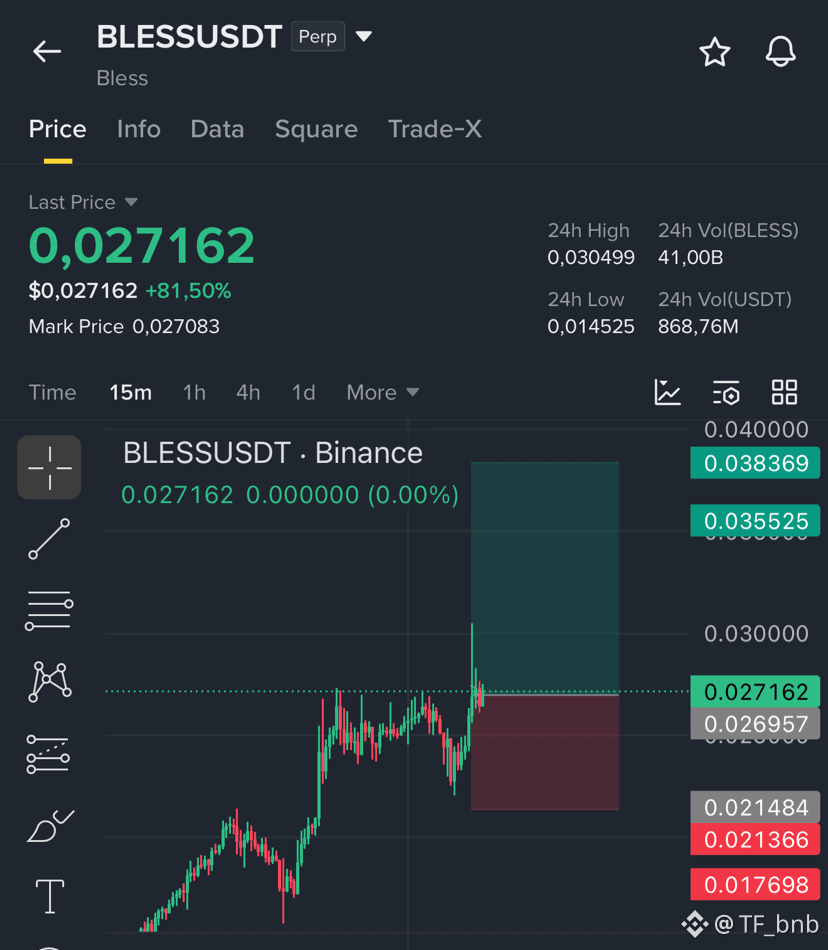828x950 pixels.
Task: Click the 24h High value 0,030499
Action: 591,257
